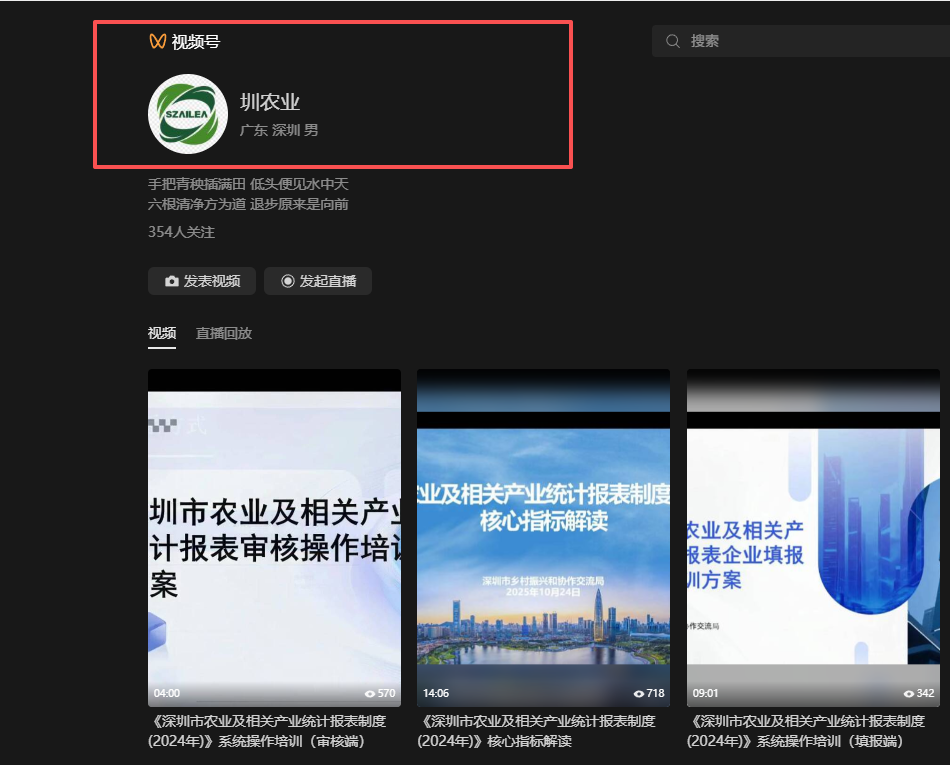Click the 14:06 duration label

pyautogui.click(x=436, y=693)
